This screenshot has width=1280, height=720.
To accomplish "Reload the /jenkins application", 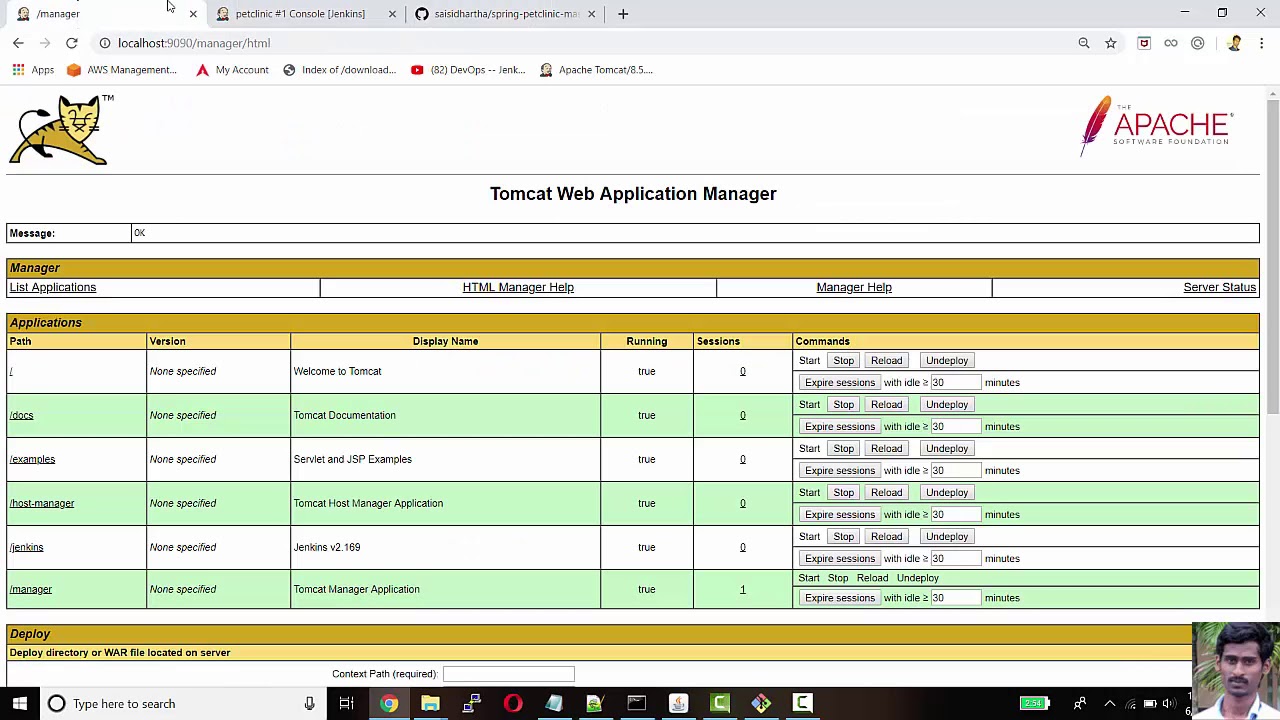I will pyautogui.click(x=886, y=537).
